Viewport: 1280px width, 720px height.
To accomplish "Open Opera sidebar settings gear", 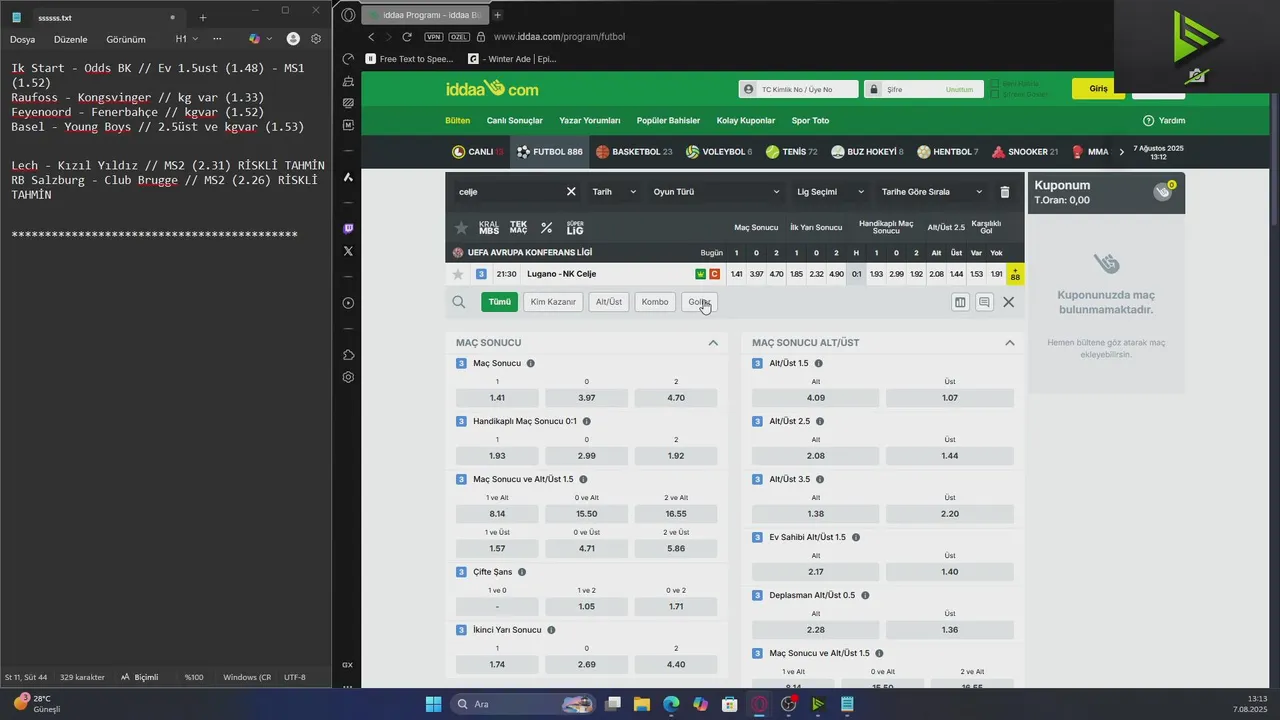I will click(348, 377).
